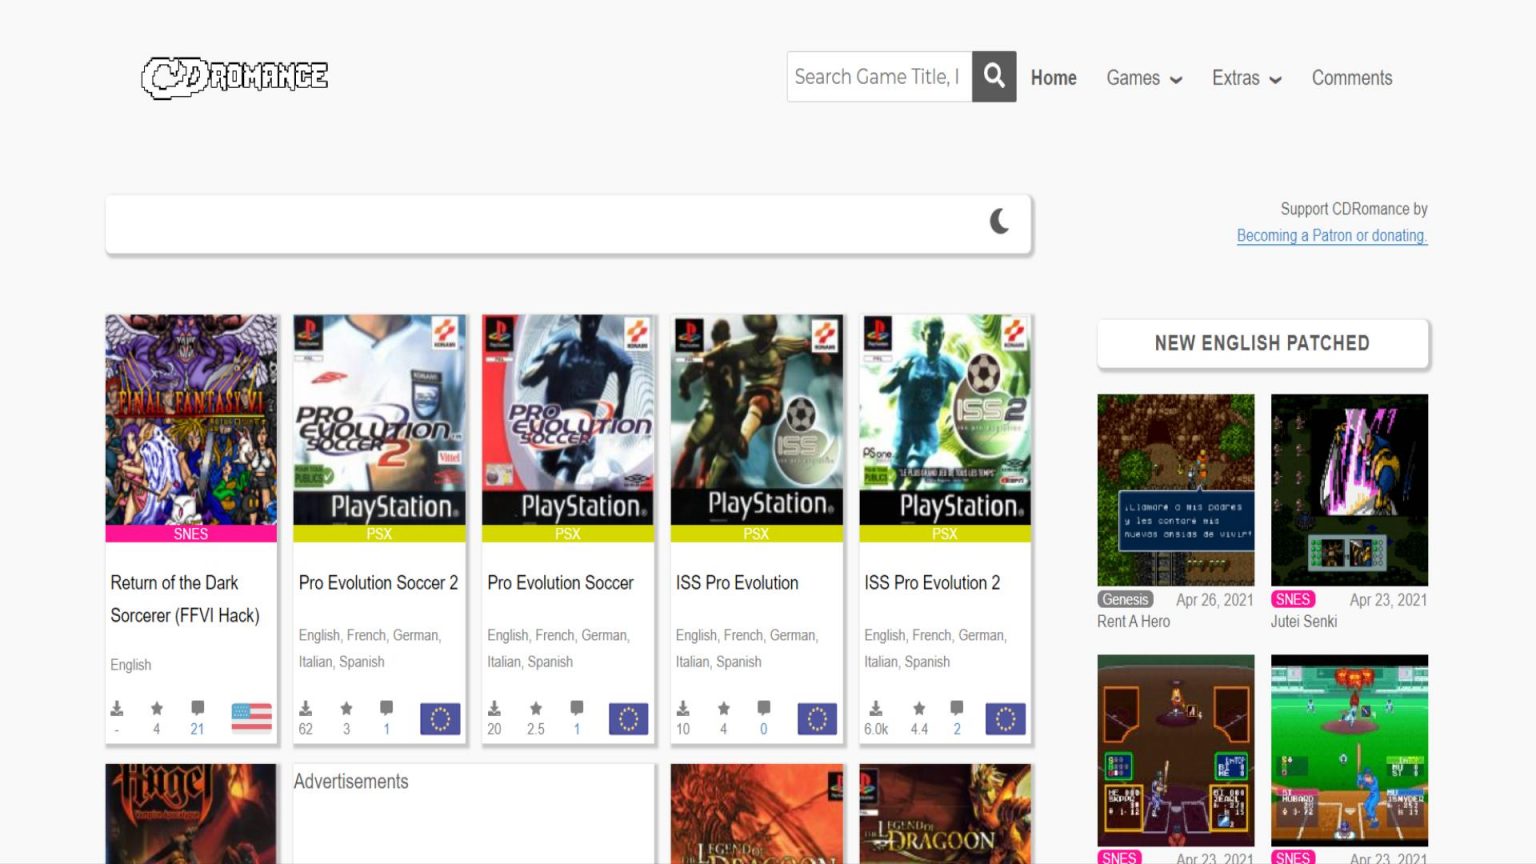Image resolution: width=1536 pixels, height=864 pixels.
Task: Toggle dark mode with the moon icon
Action: (x=999, y=222)
